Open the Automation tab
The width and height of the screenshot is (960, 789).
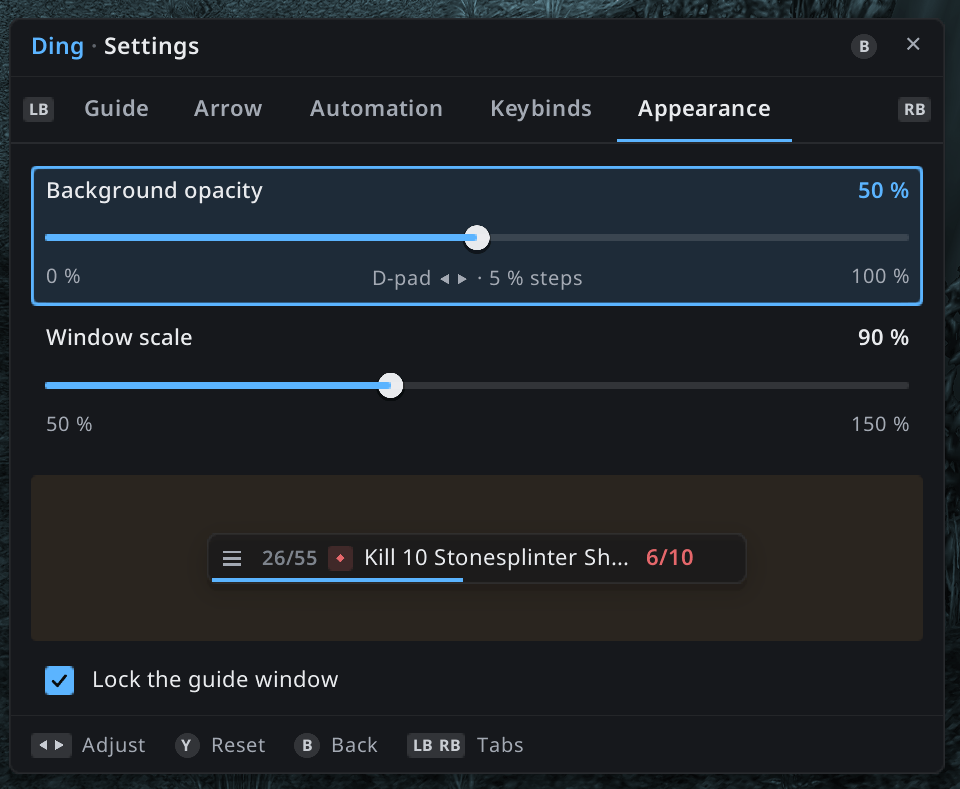point(376,108)
